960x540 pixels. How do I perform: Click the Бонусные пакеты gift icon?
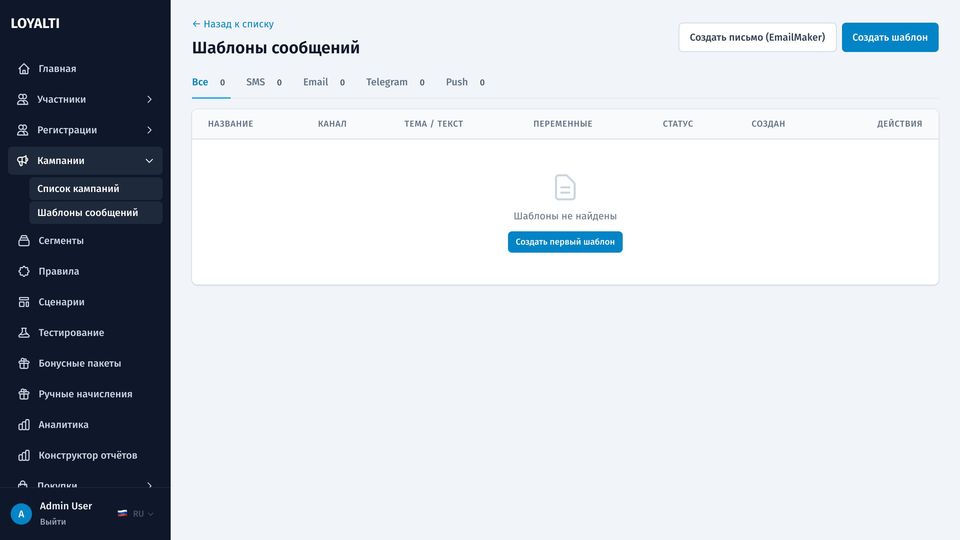point(24,363)
